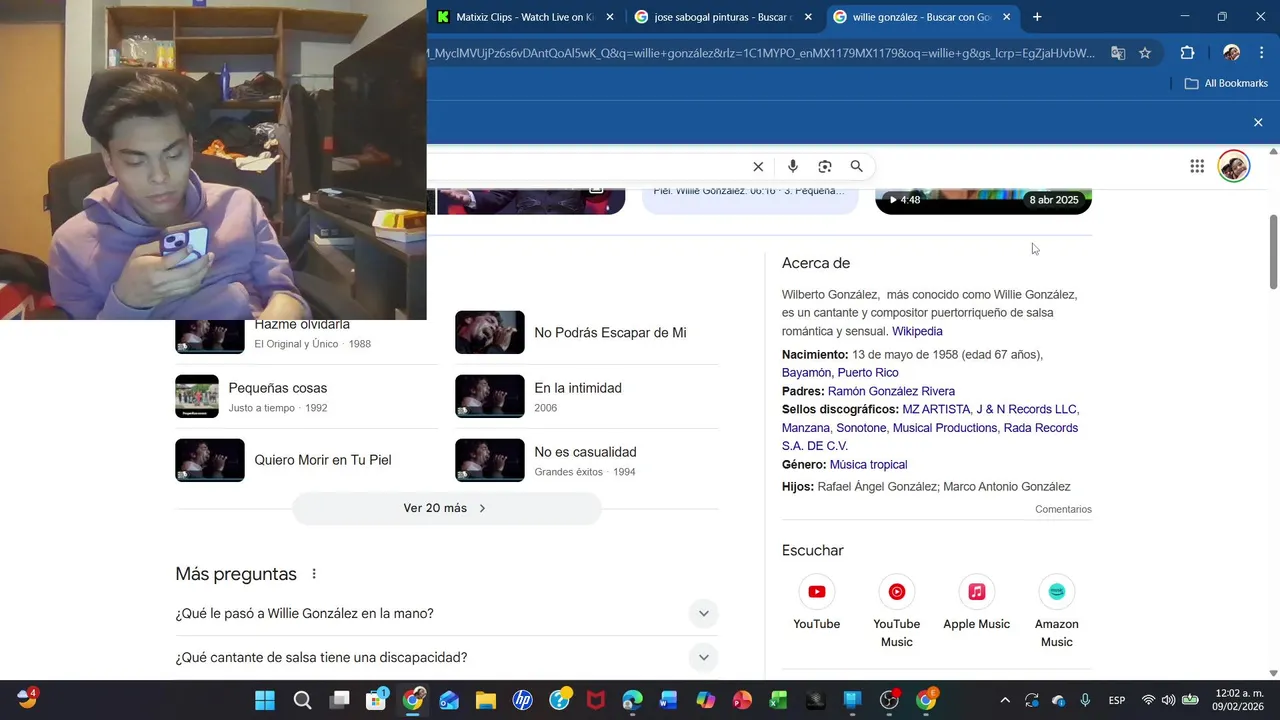Open Outlook from the taskbar
Viewport: 1280px width, 720px height.
(449, 700)
